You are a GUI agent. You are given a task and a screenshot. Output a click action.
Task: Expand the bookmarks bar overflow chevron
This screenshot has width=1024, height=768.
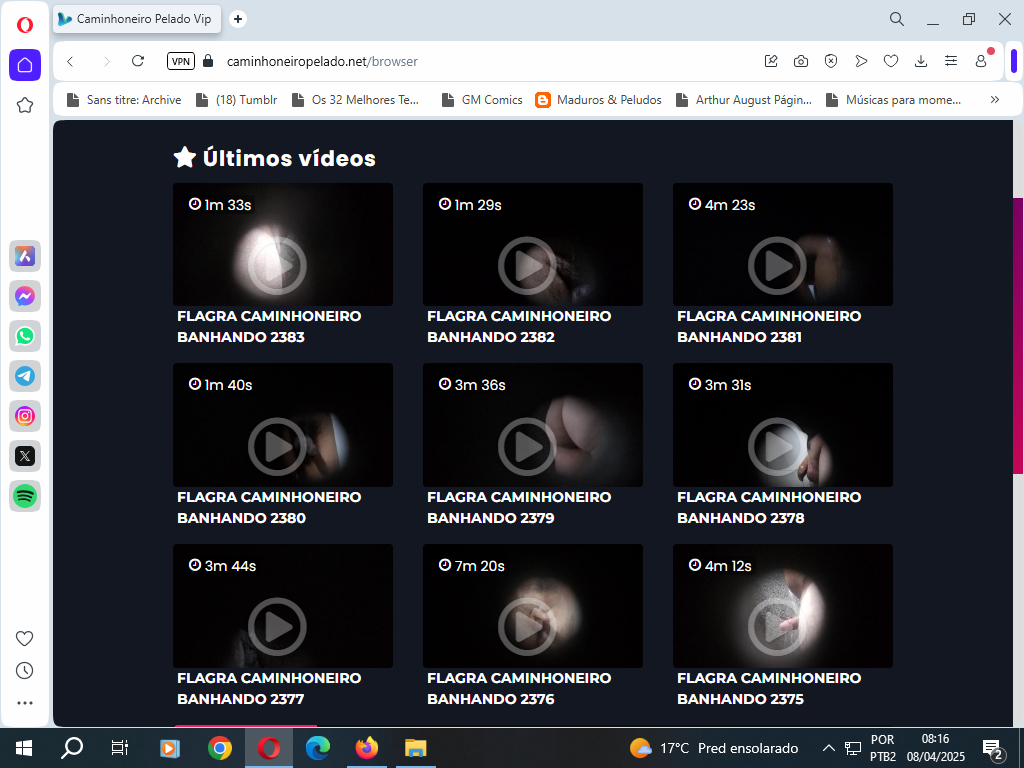[994, 99]
